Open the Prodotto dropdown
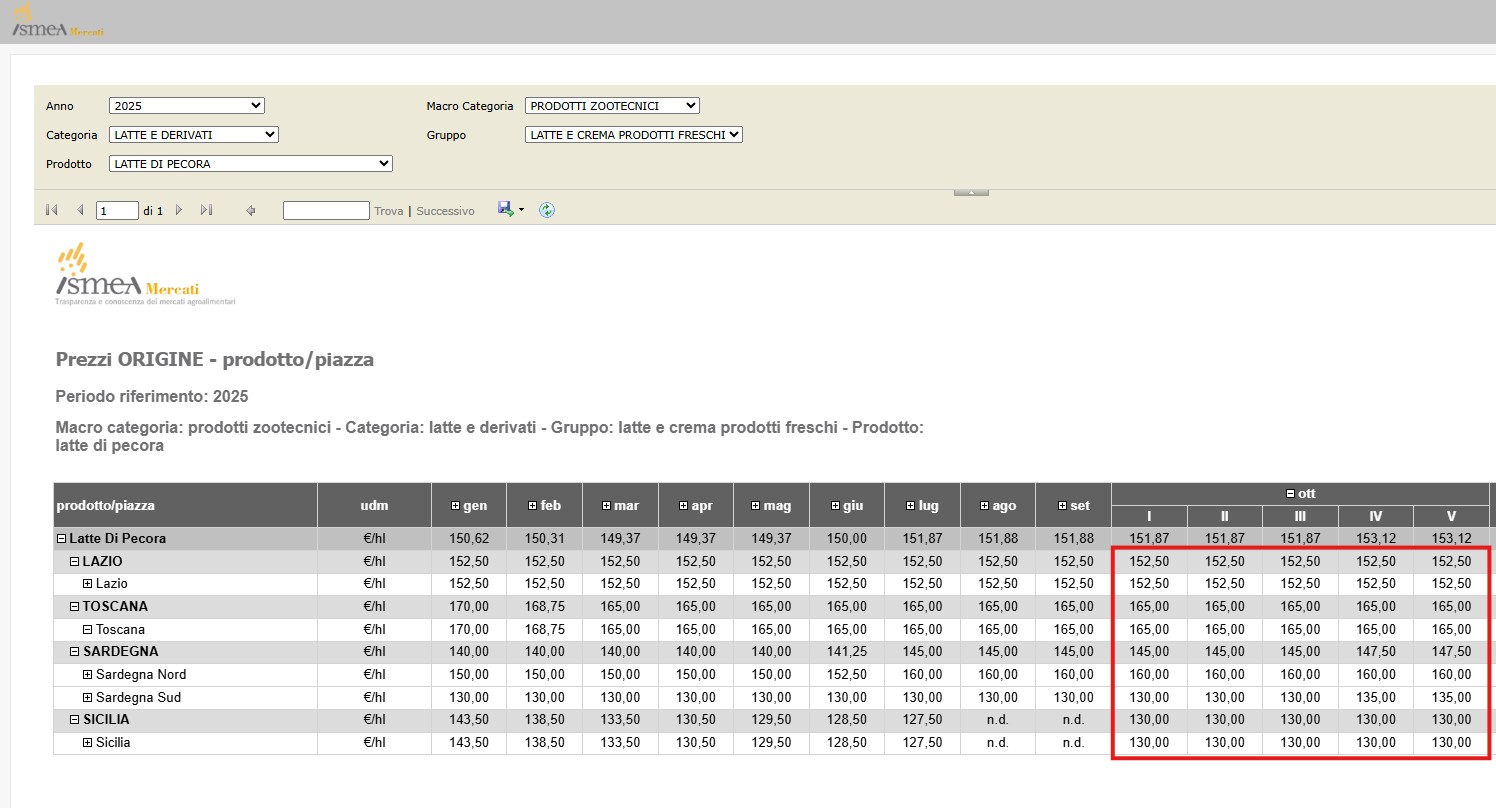Viewport: 1496px width, 808px height. click(x=251, y=163)
